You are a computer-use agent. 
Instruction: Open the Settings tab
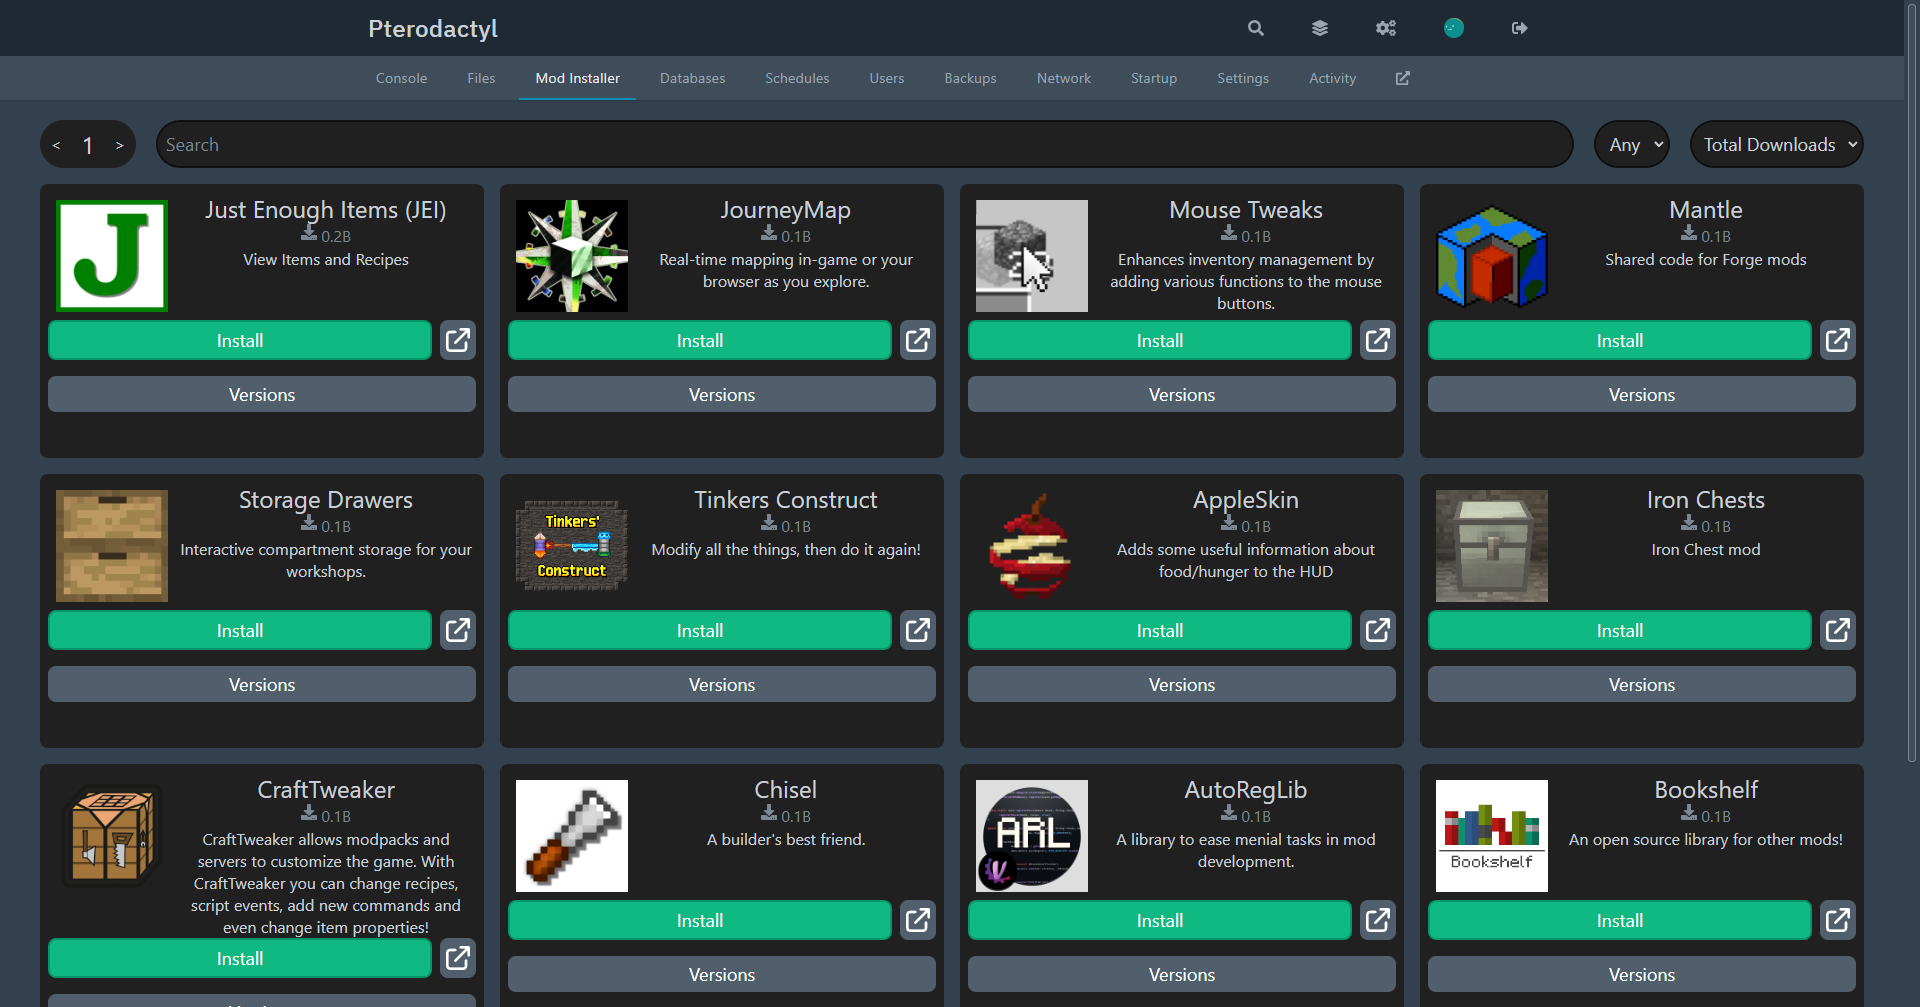tap(1243, 78)
